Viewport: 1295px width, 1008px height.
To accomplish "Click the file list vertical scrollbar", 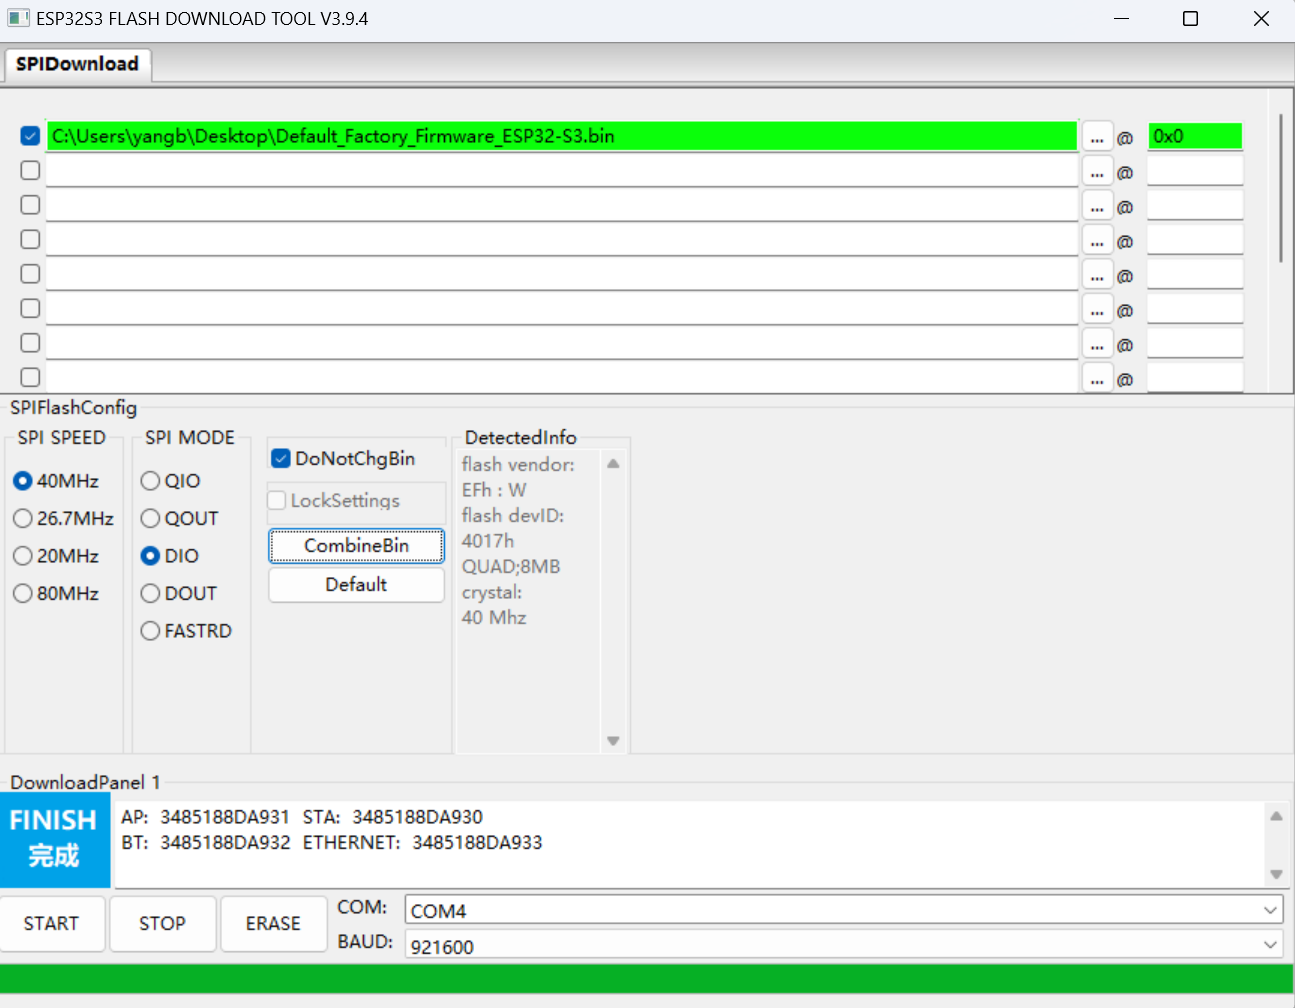I will point(1281,188).
